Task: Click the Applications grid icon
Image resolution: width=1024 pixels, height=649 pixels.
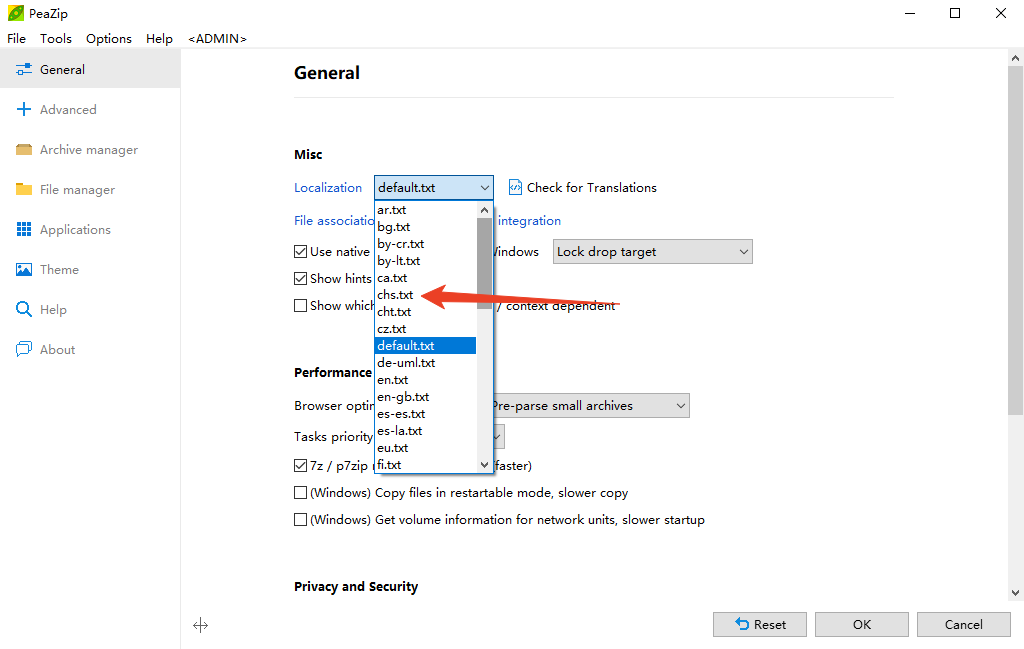Action: (x=24, y=229)
